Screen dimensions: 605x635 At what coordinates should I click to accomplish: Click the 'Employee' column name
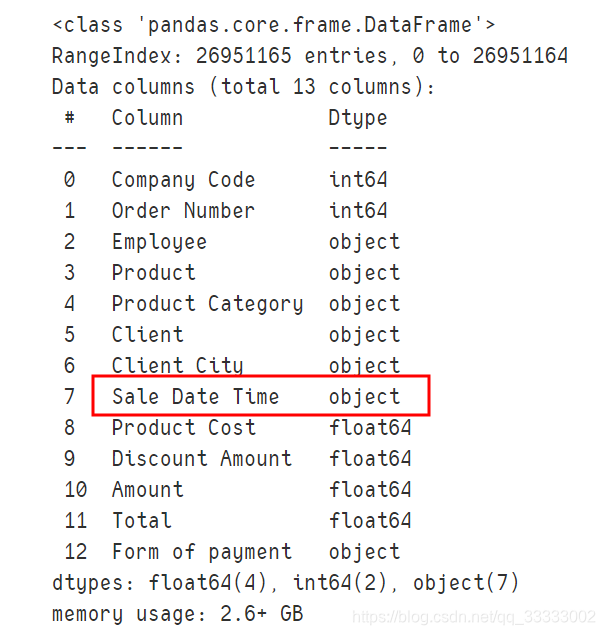[159, 242]
